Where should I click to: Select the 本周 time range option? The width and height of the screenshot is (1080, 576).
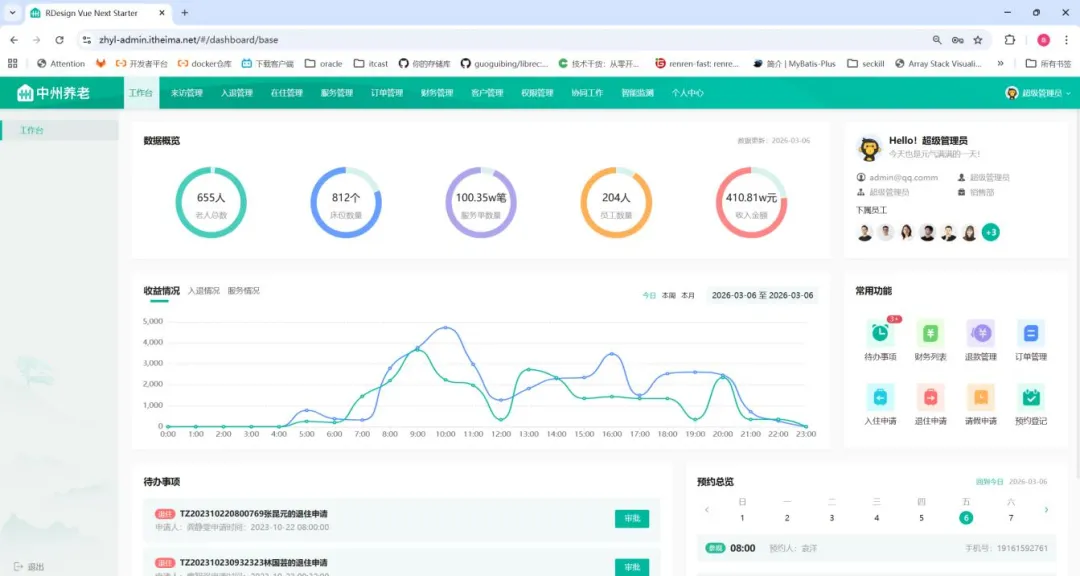(x=668, y=296)
